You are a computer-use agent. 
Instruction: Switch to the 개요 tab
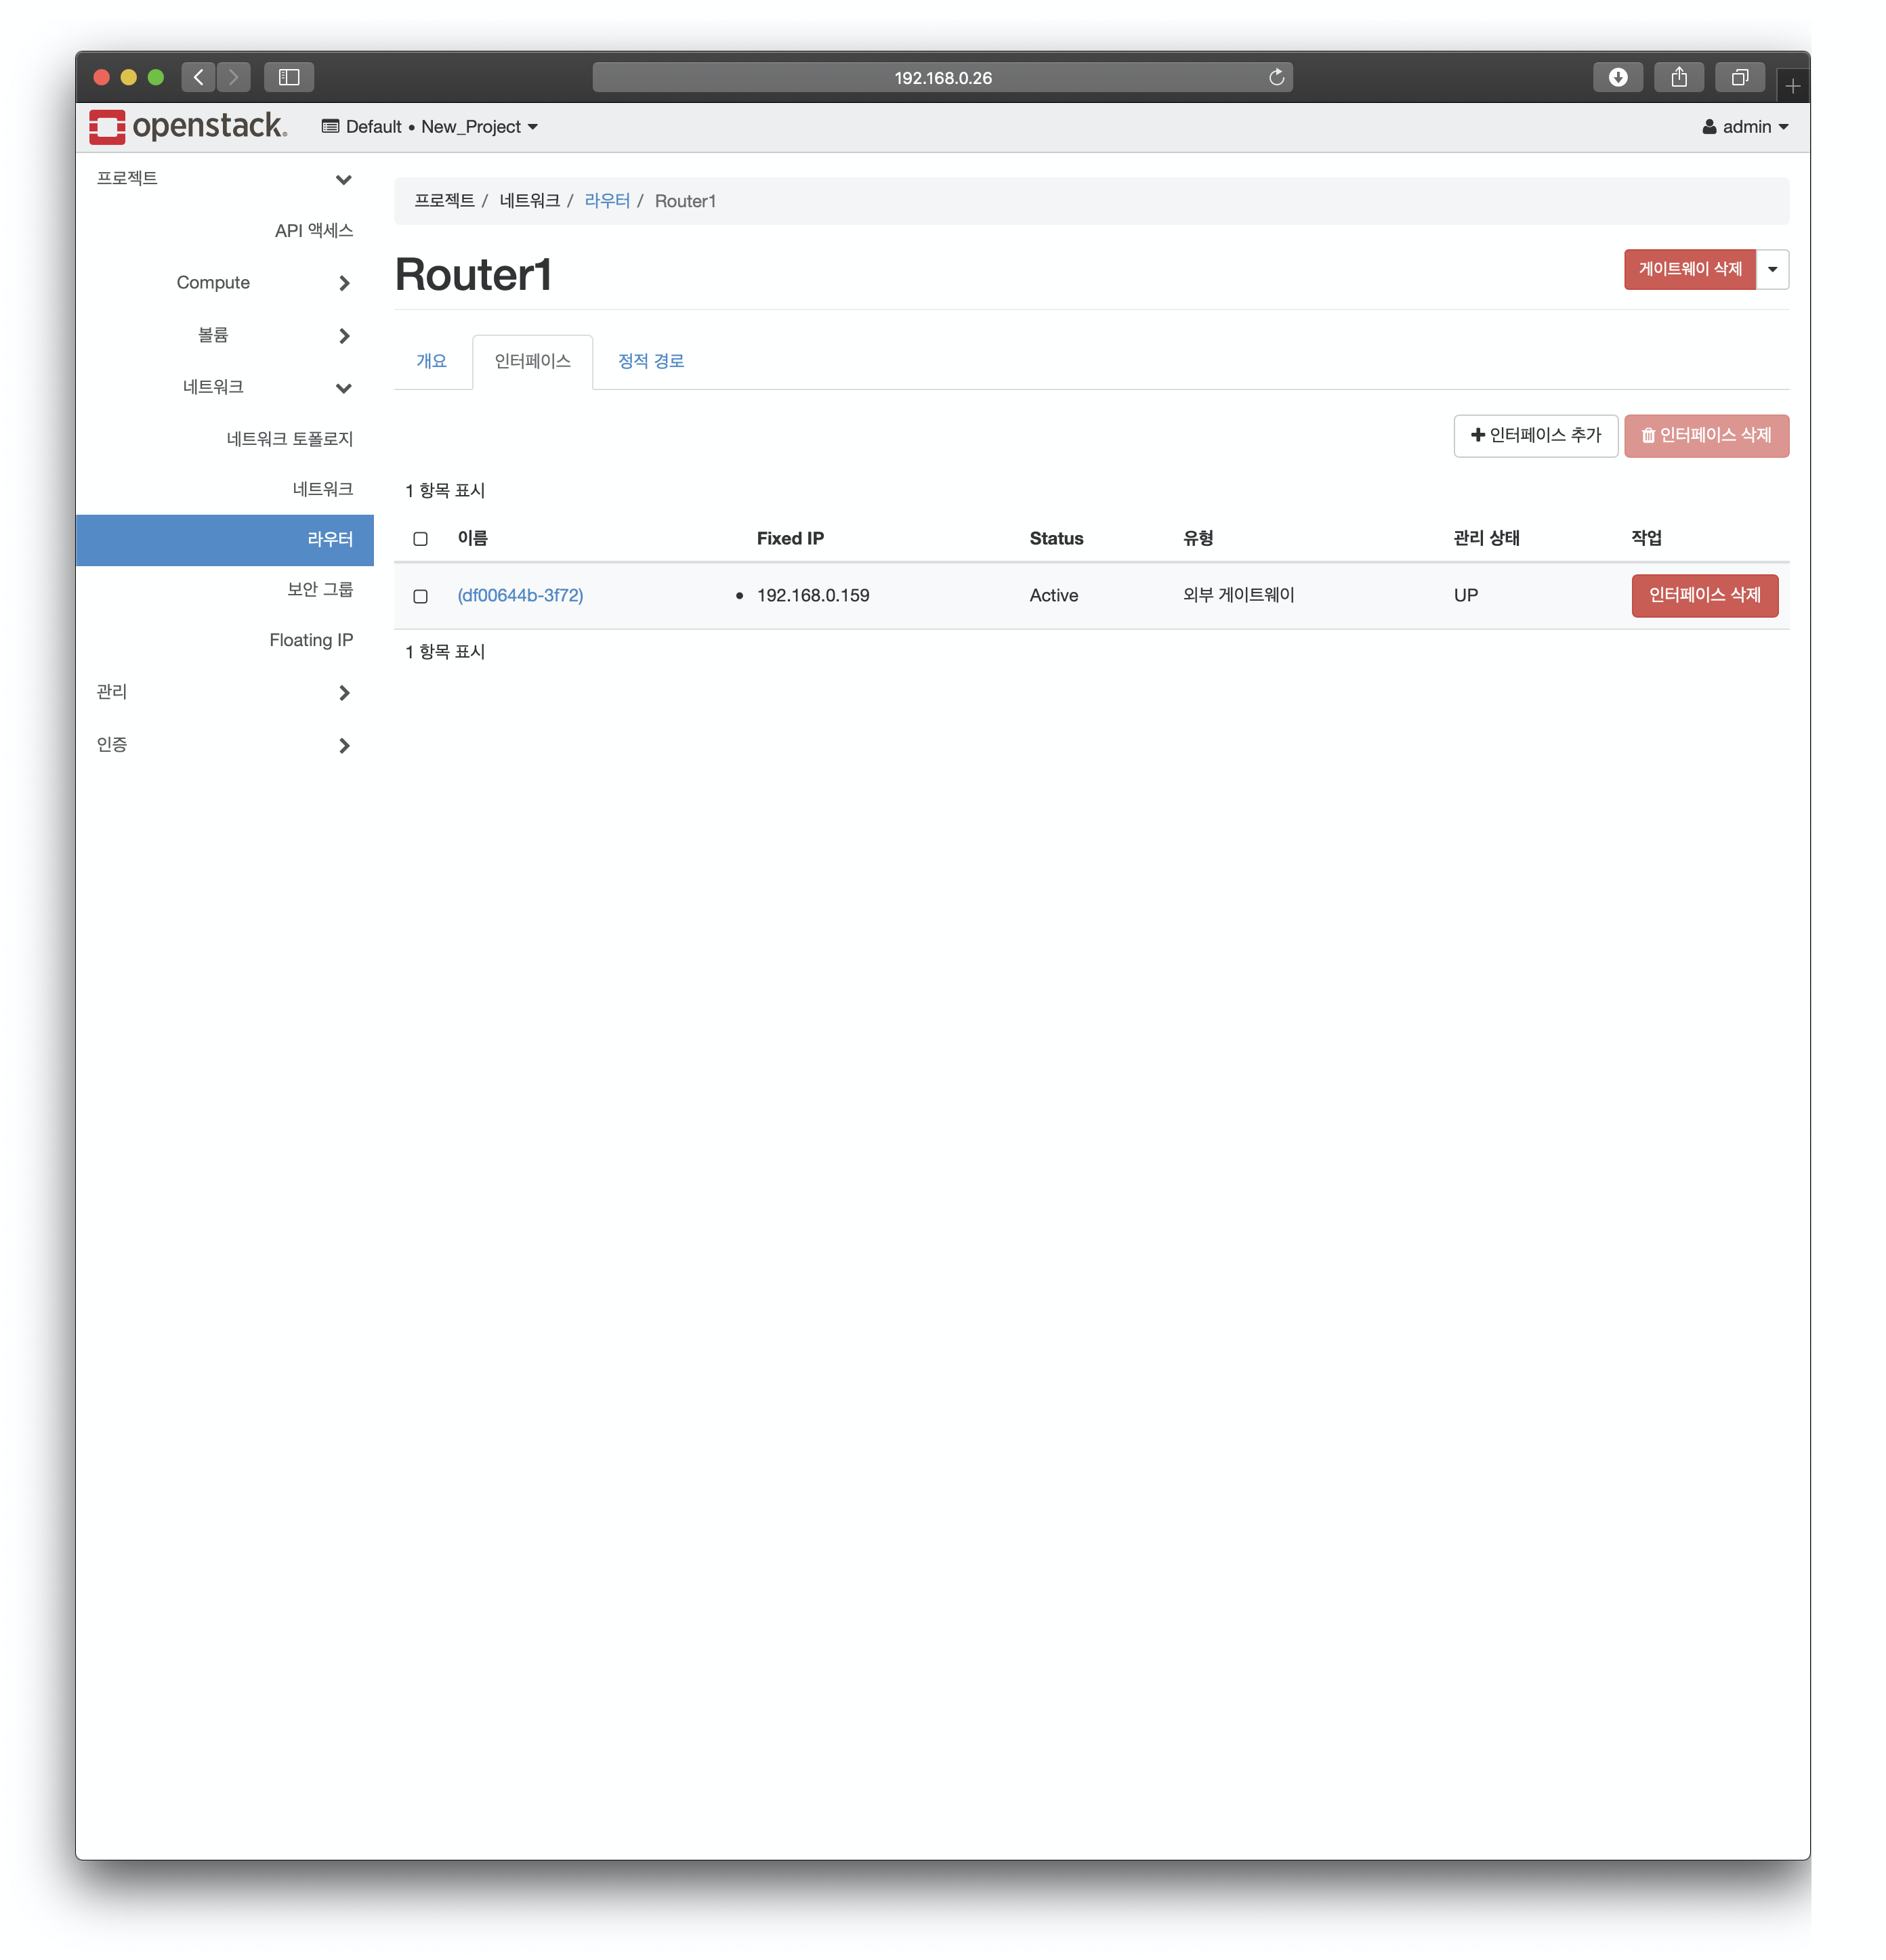click(431, 361)
